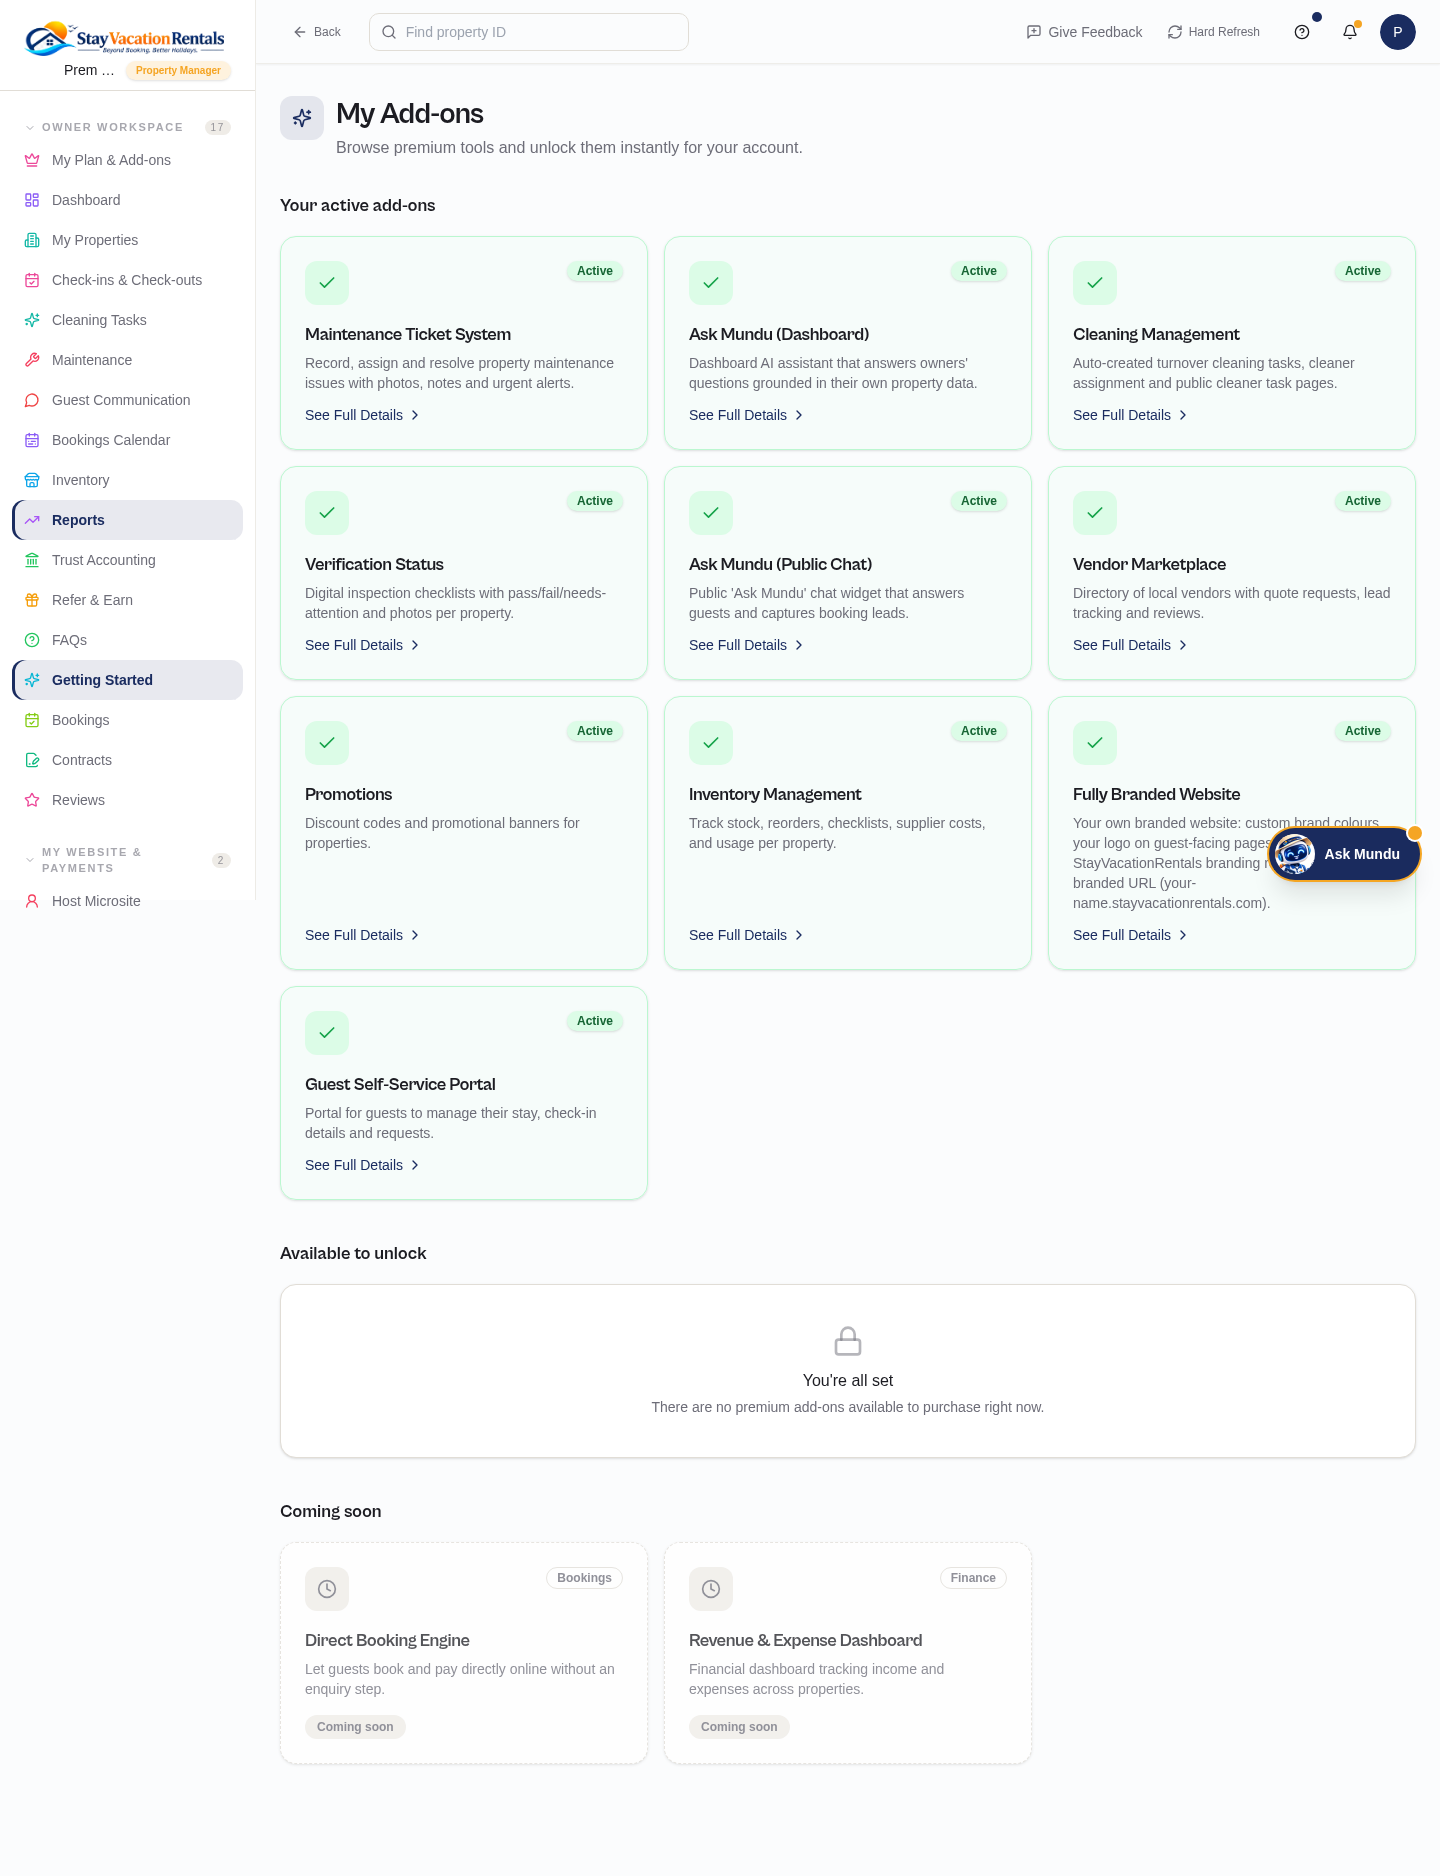Screen dimensions: 1440x1876
Task: Click the lock icon in Available to unlock
Action: [848, 1341]
